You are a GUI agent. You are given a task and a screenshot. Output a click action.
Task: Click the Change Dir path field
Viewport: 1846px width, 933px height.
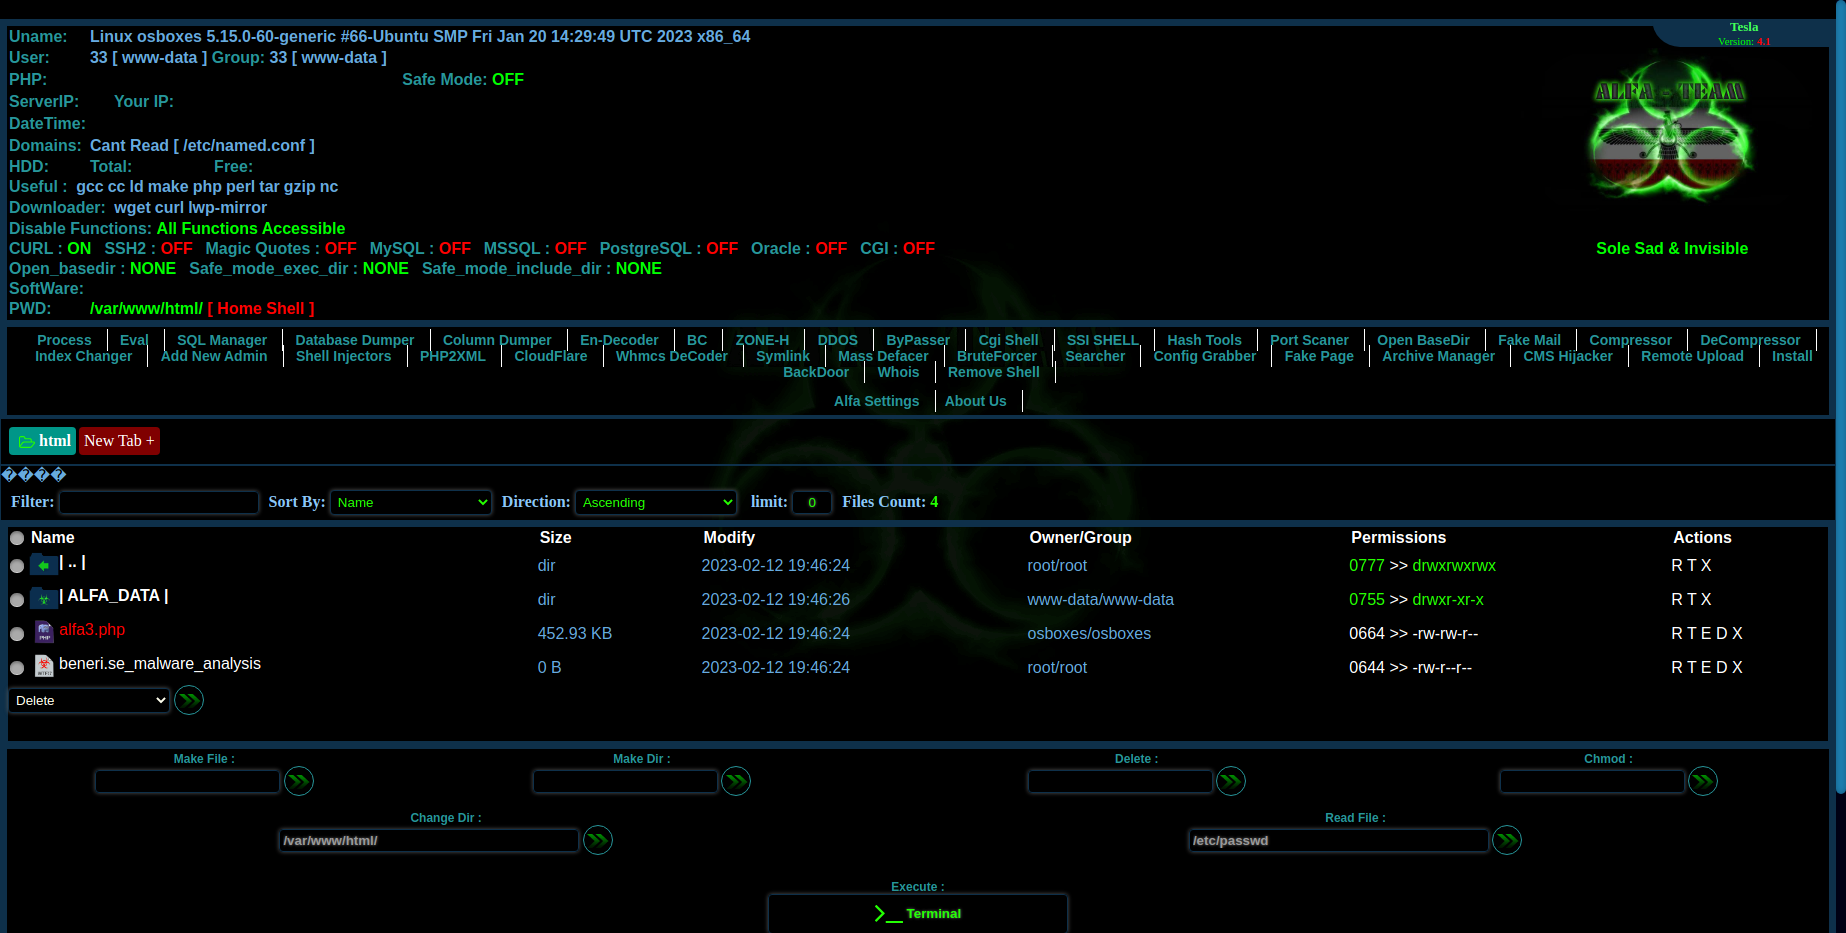tap(429, 840)
